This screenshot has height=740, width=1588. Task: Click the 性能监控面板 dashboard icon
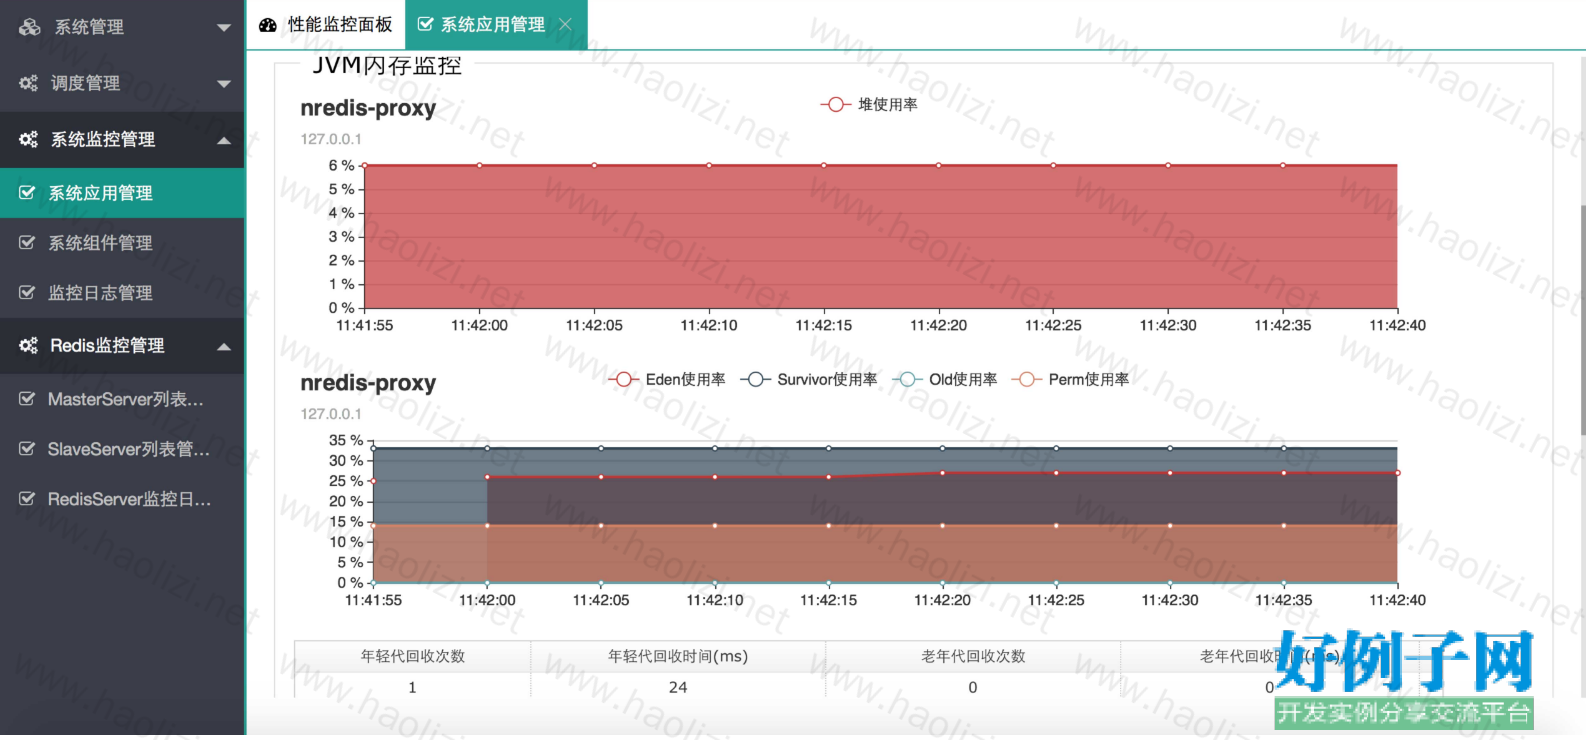tap(267, 25)
